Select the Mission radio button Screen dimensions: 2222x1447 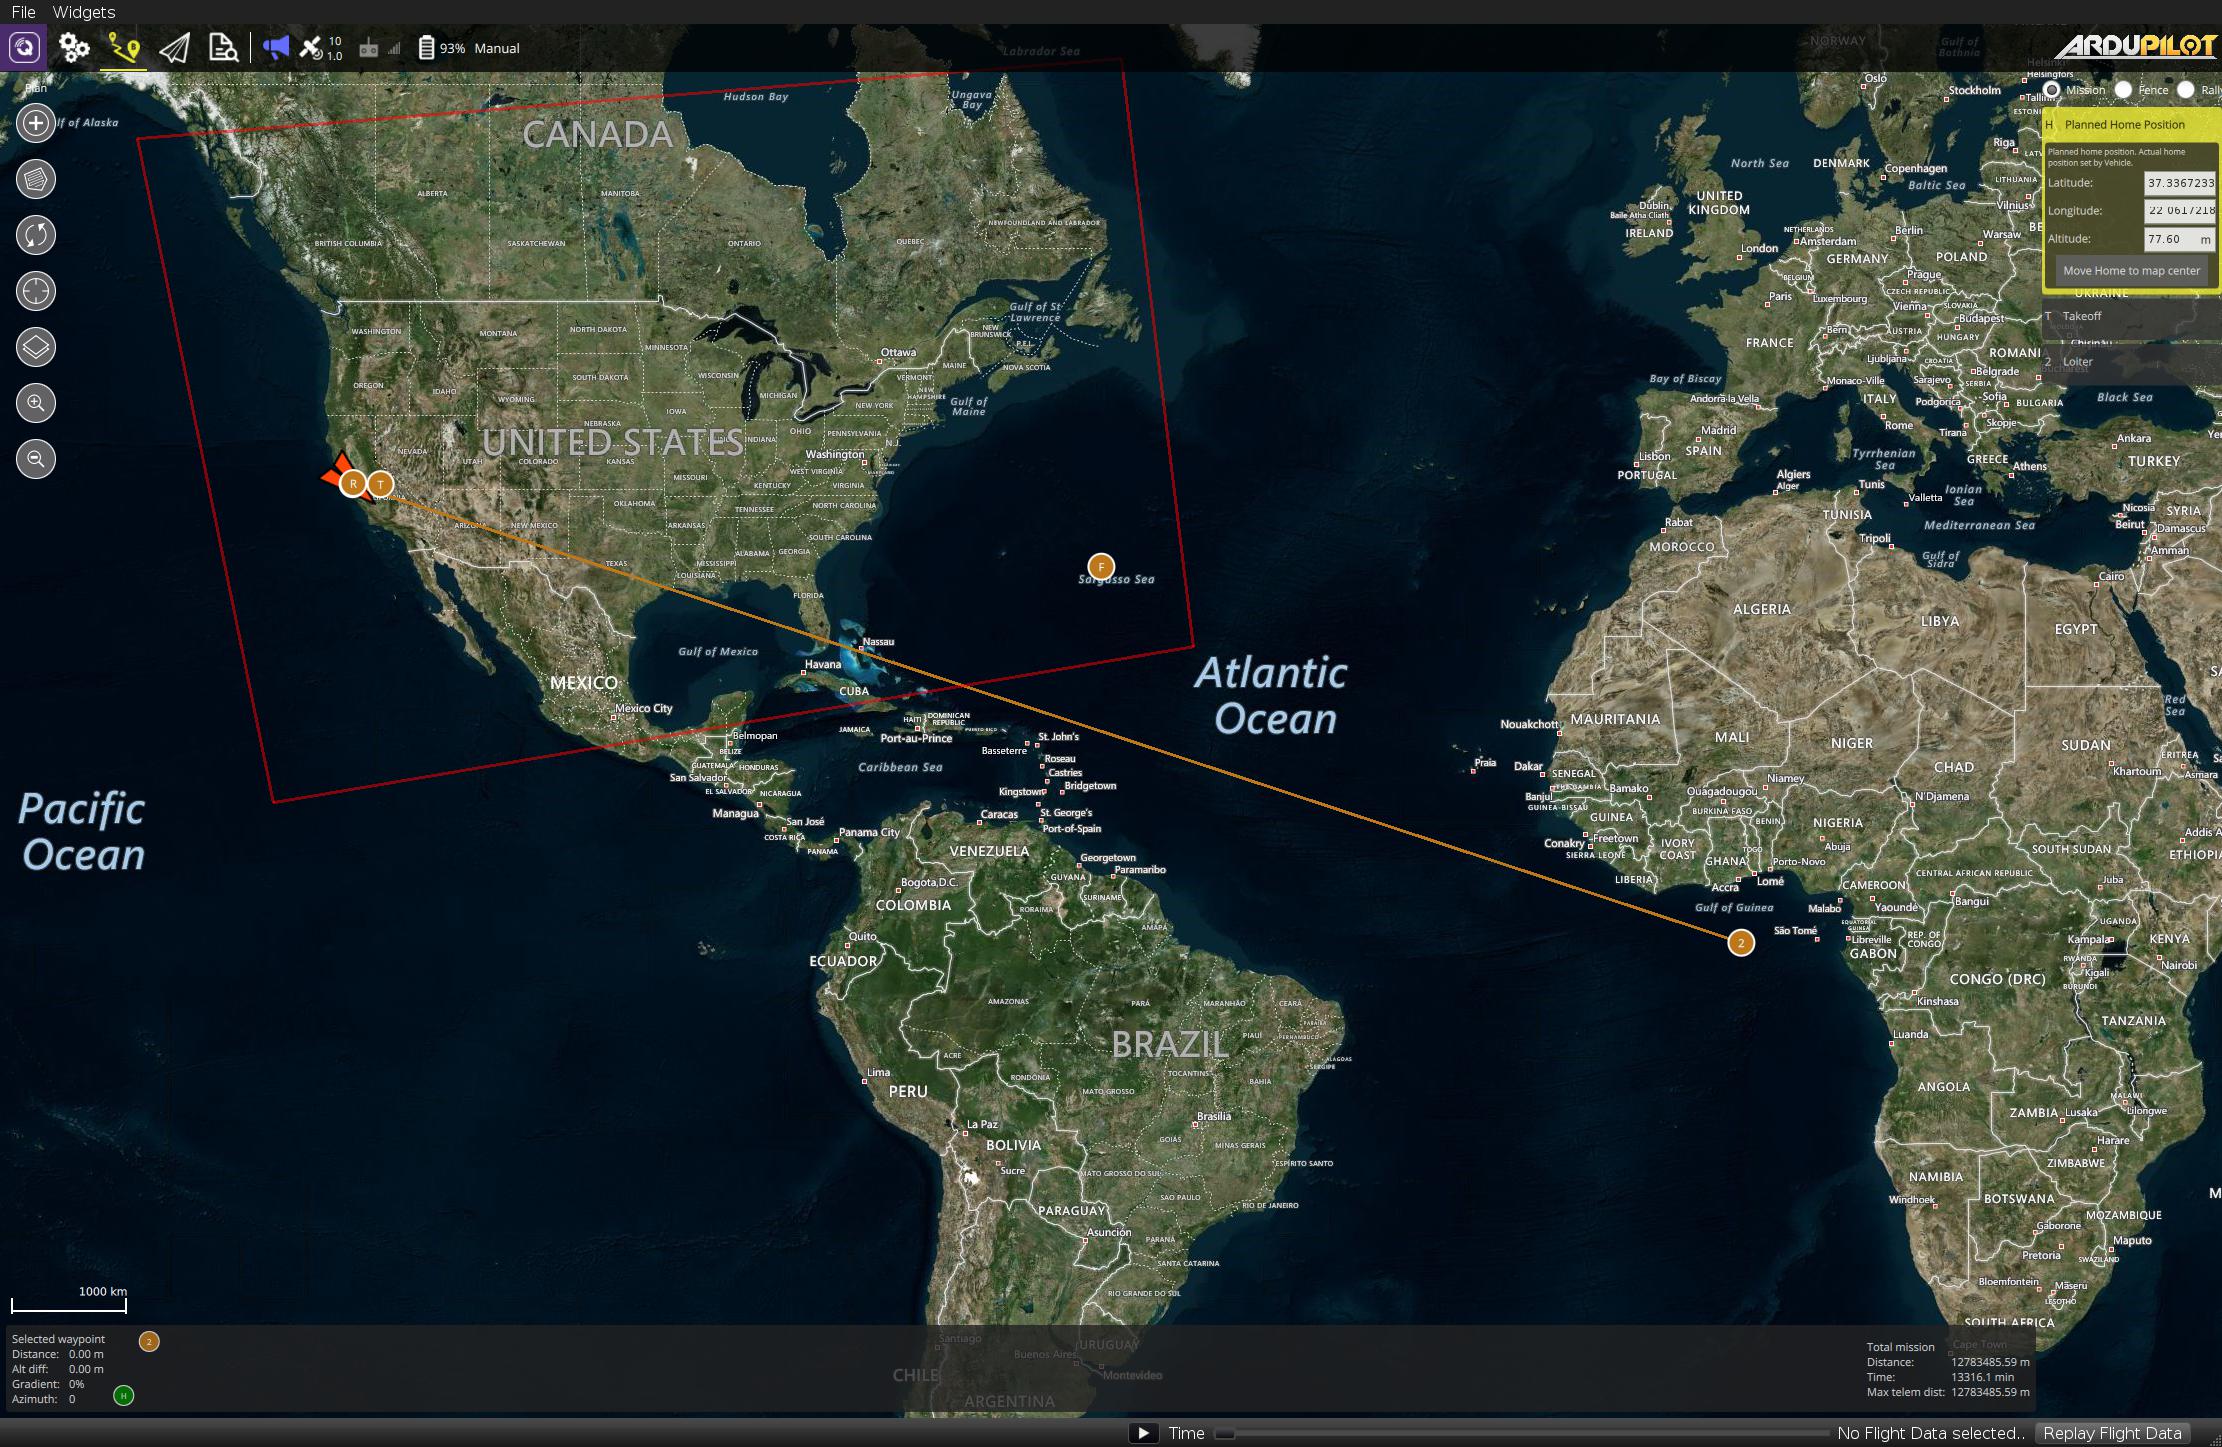[x=2075, y=90]
